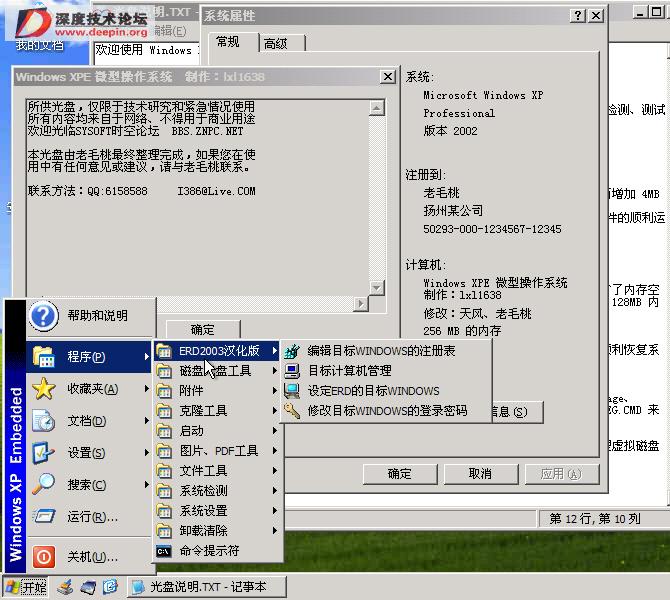
Task: Close the Windows XPE 微型操作系统 dialog
Action: click(388, 77)
